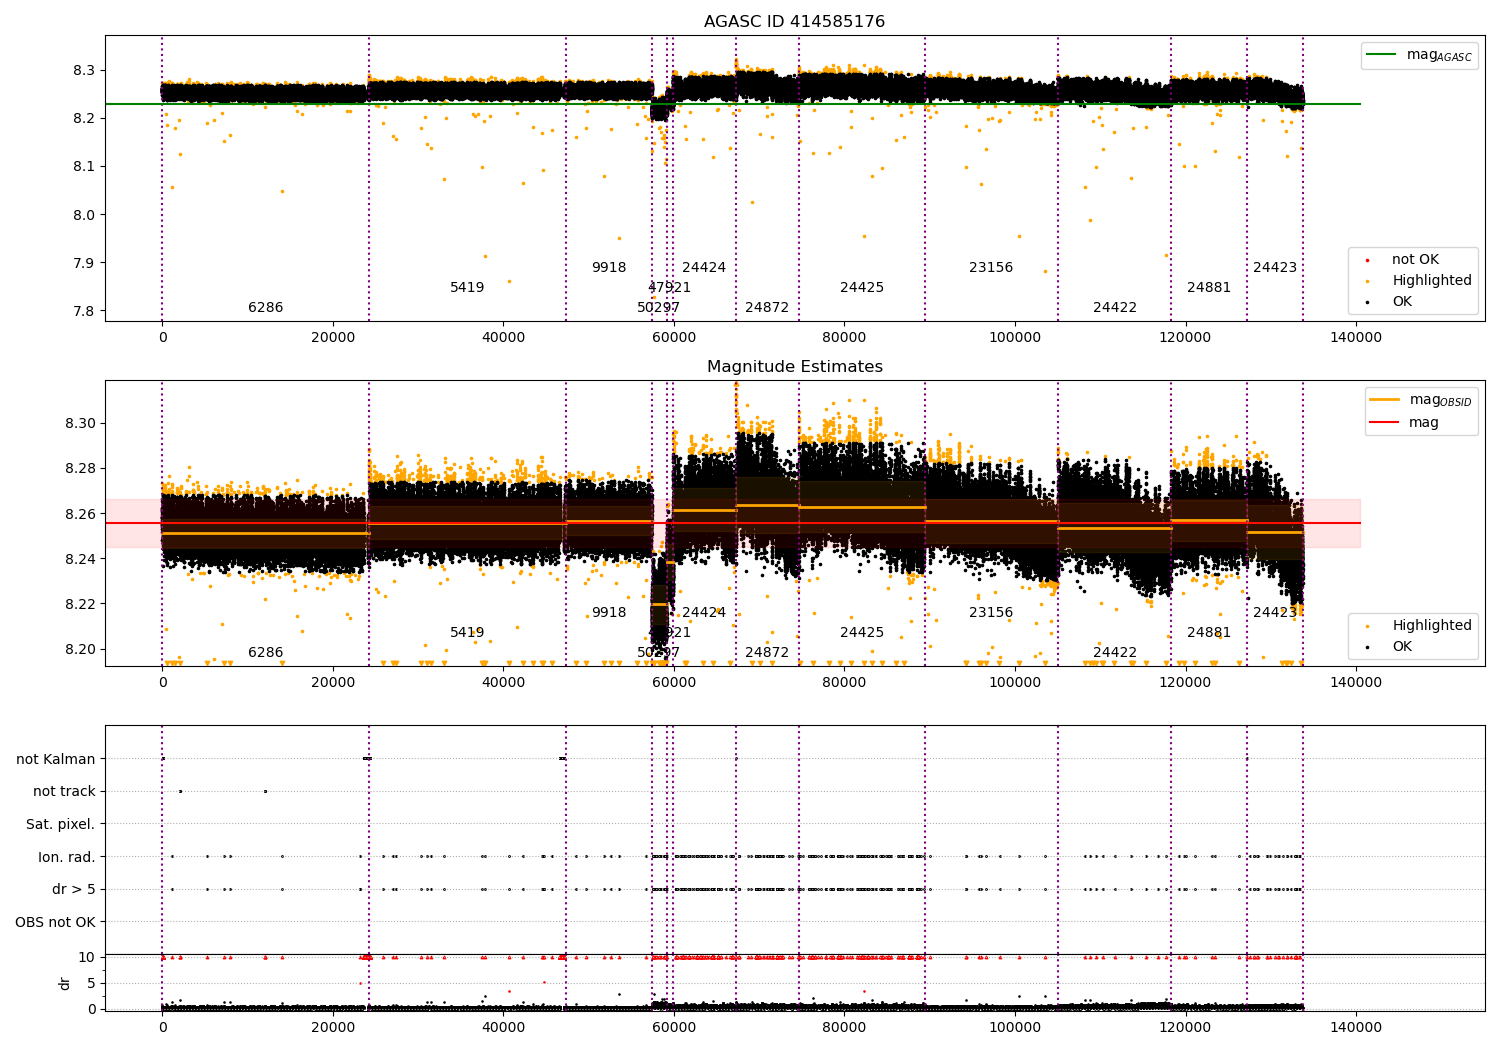This screenshot has height=1050, width=1500.
Task: Click obsid label '24425' in the AGASC plot
Action: pos(862,288)
